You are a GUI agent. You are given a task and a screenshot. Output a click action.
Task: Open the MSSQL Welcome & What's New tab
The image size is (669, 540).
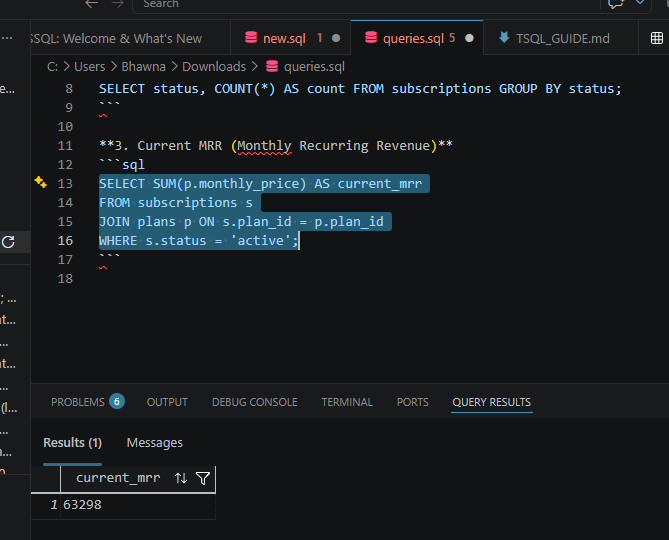click(x=130, y=38)
